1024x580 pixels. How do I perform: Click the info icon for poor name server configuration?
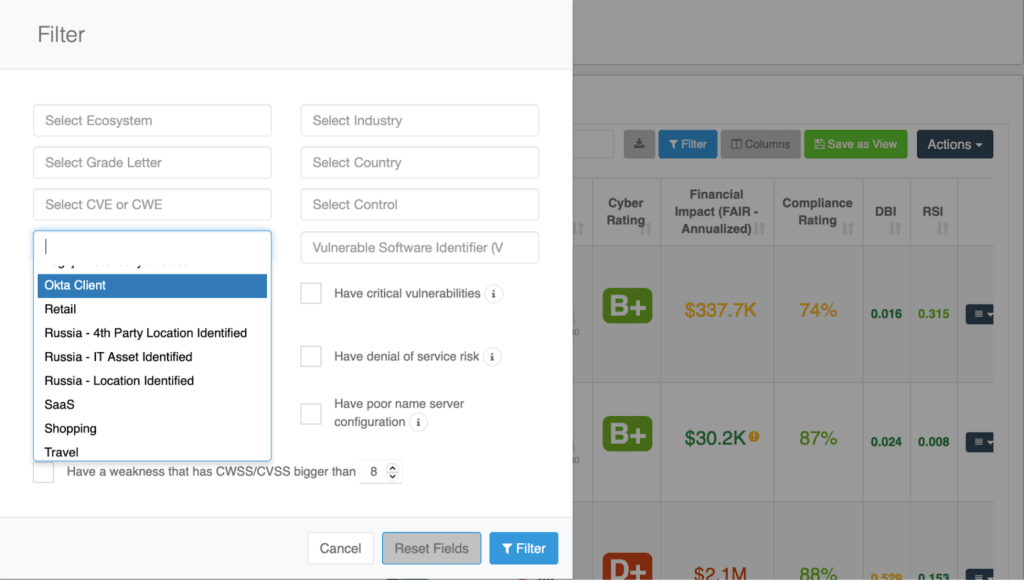coord(419,423)
